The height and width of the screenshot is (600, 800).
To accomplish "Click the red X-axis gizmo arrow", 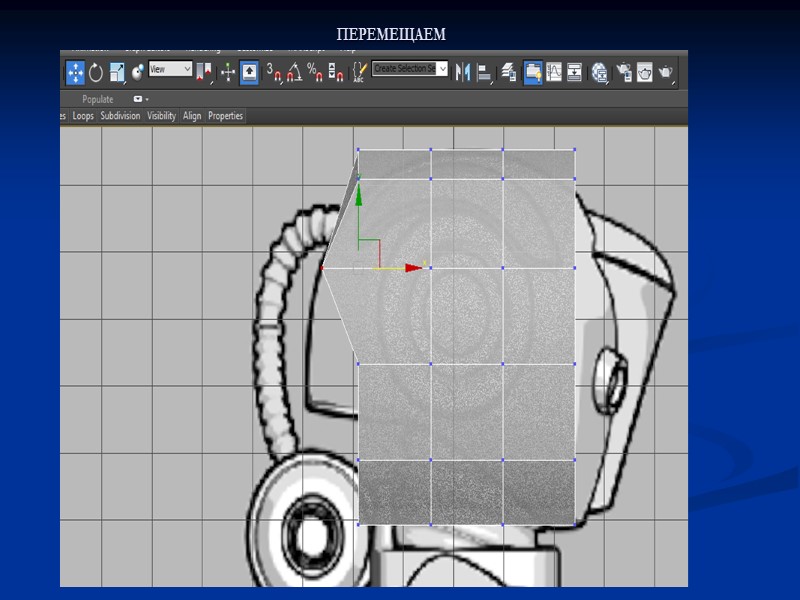I will [x=413, y=268].
